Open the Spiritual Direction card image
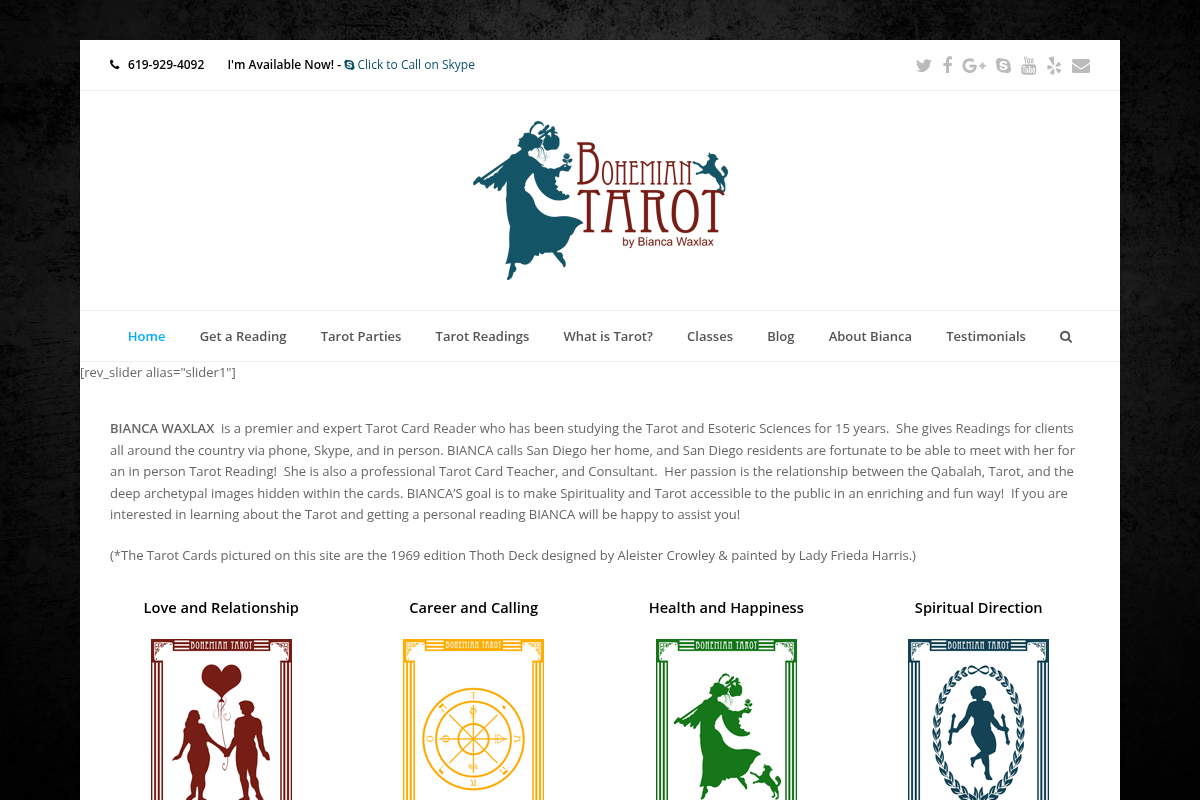 pos(978,720)
